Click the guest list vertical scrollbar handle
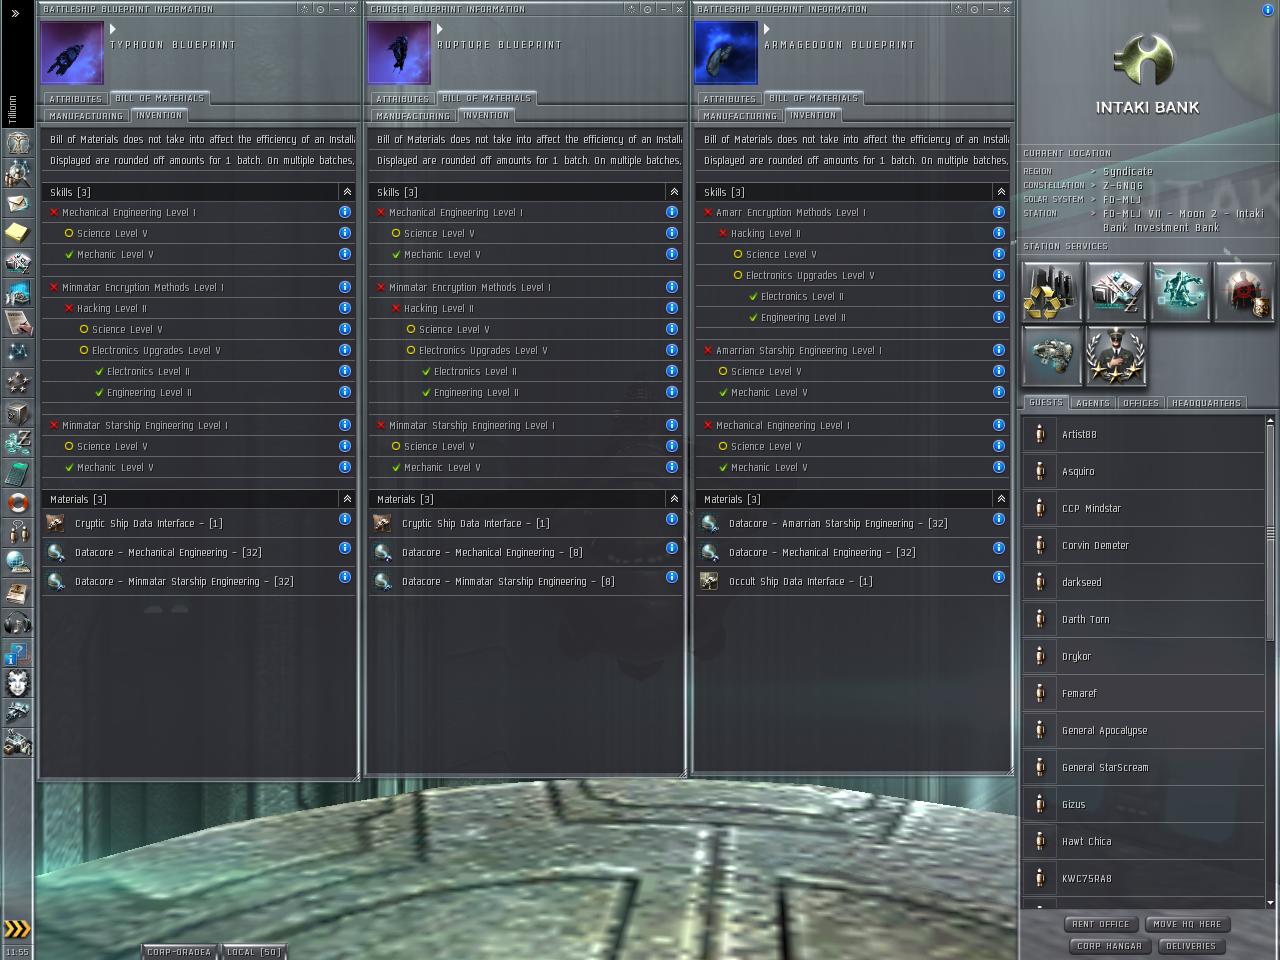Screen dimensions: 1280x960 pyautogui.click(x=1270, y=533)
